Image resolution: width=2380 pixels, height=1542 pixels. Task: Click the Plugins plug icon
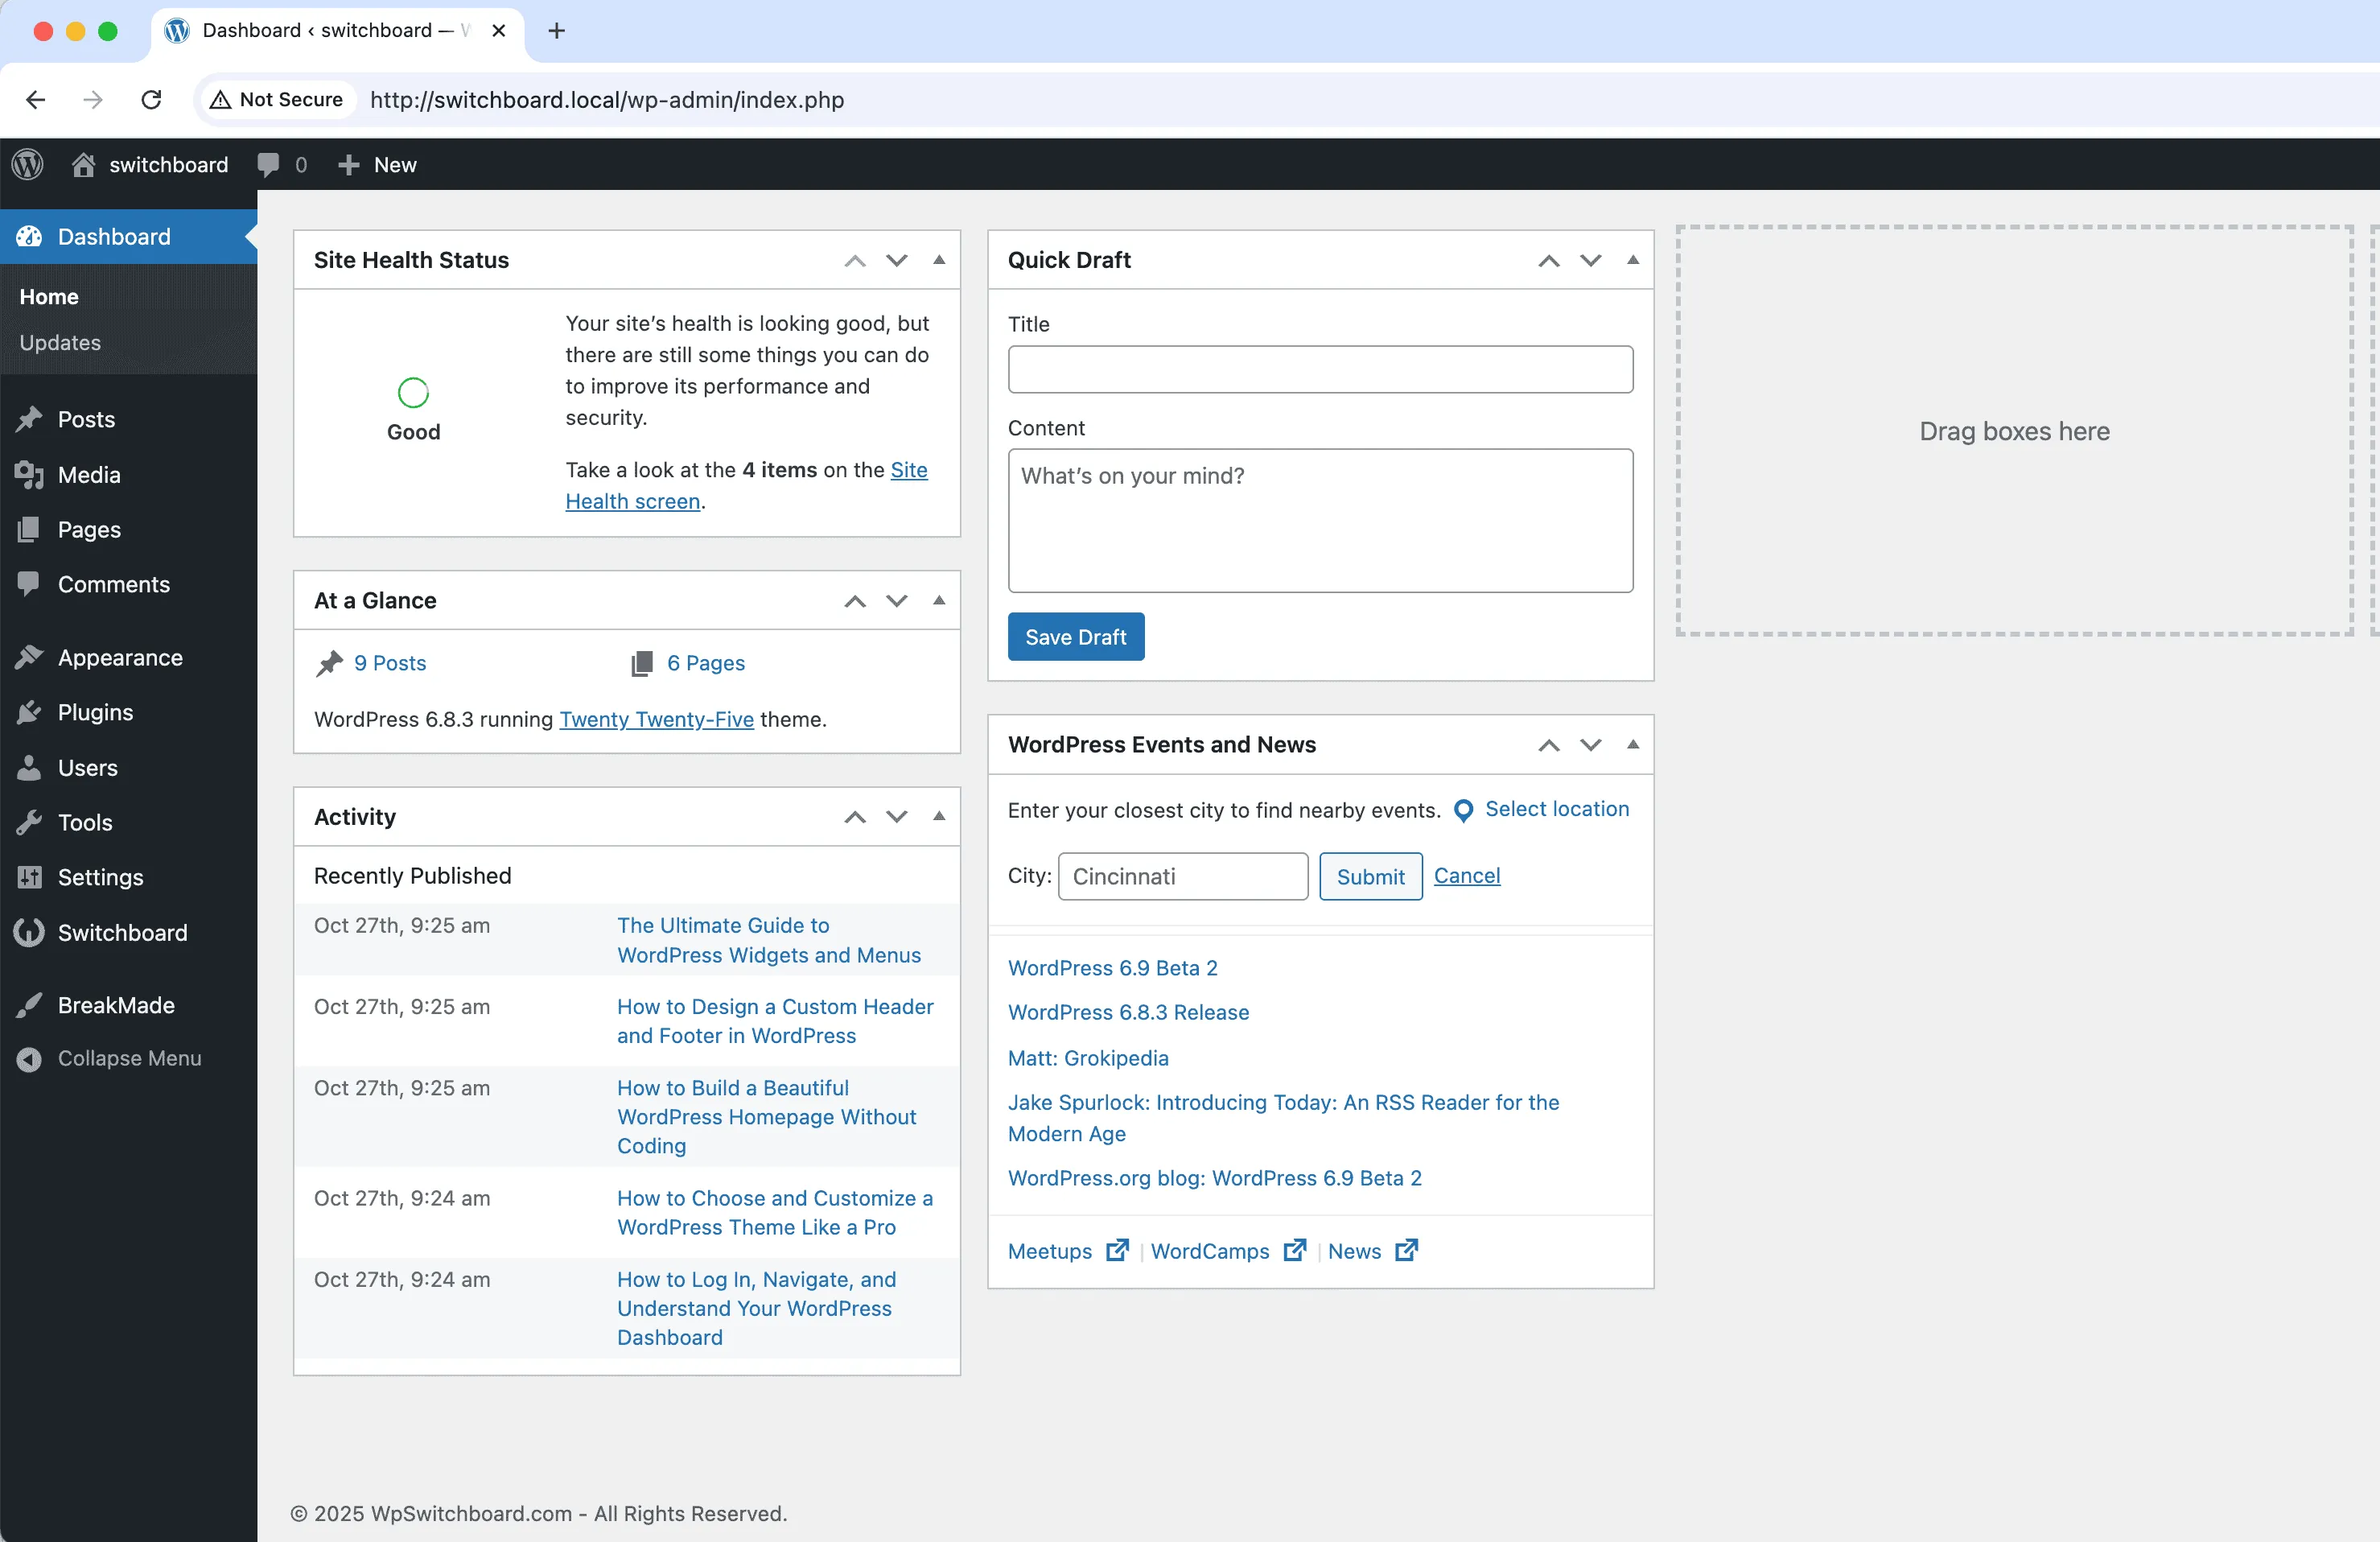click(29, 712)
